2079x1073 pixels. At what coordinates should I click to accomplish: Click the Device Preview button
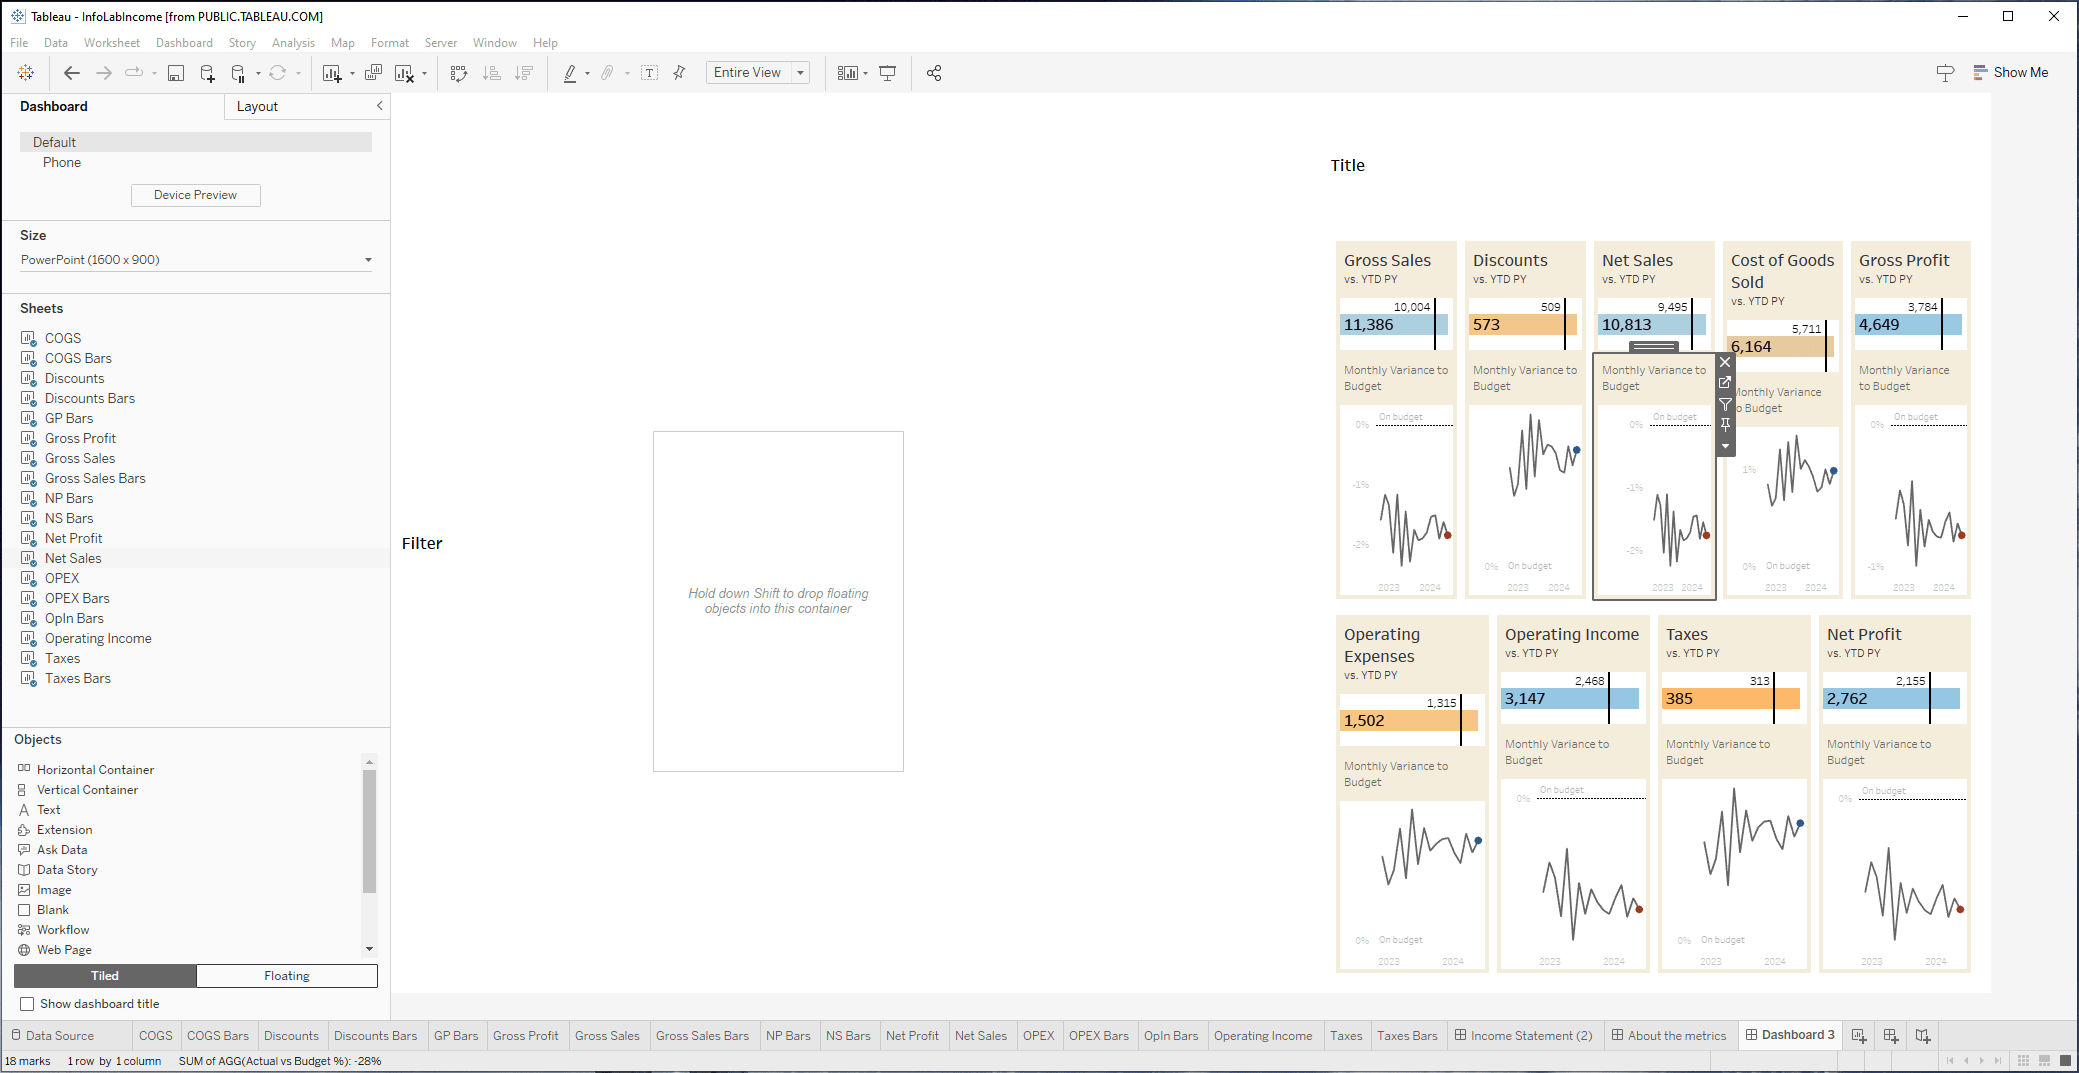pos(195,195)
